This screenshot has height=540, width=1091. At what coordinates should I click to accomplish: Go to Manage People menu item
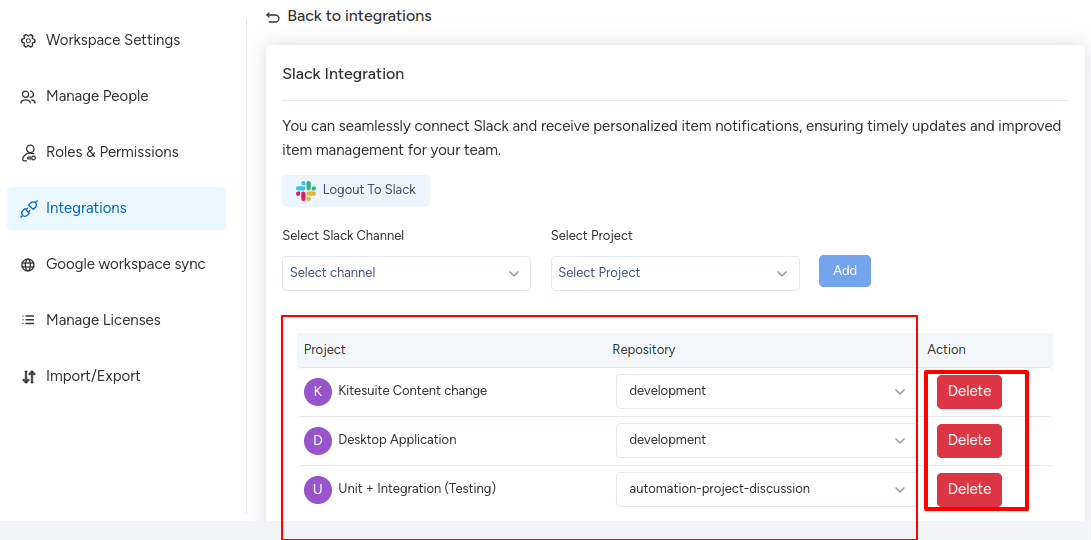(97, 96)
